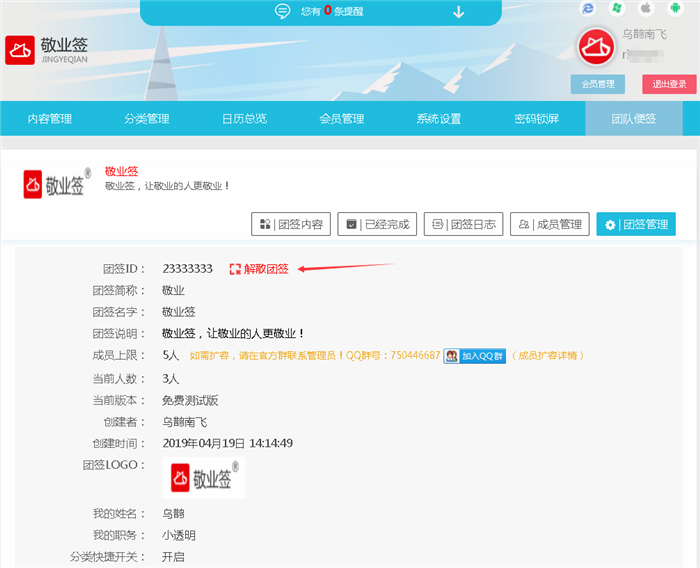Click the user avatar at top right

(596, 47)
